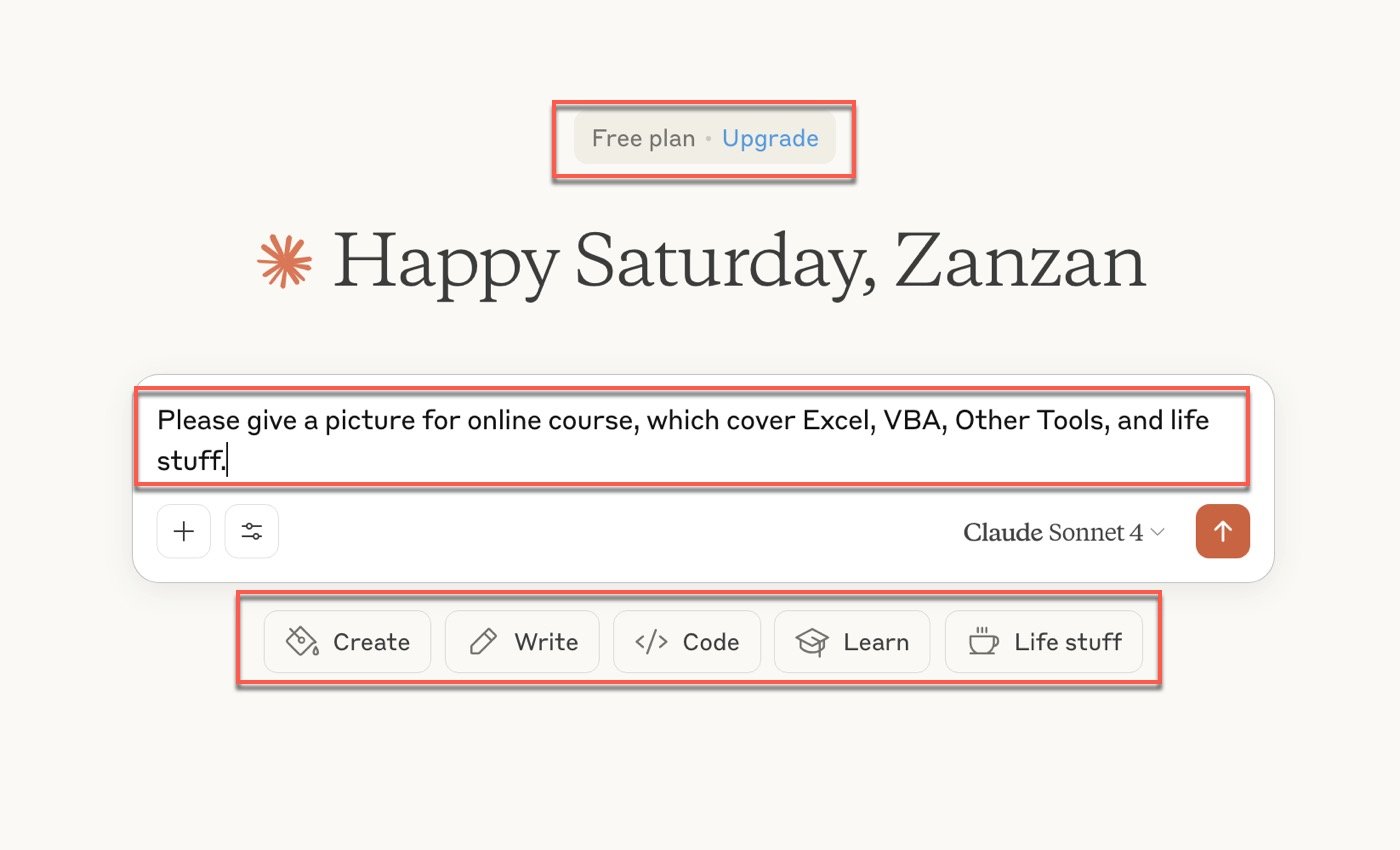
Task: Click the Free plan label
Action: [643, 138]
